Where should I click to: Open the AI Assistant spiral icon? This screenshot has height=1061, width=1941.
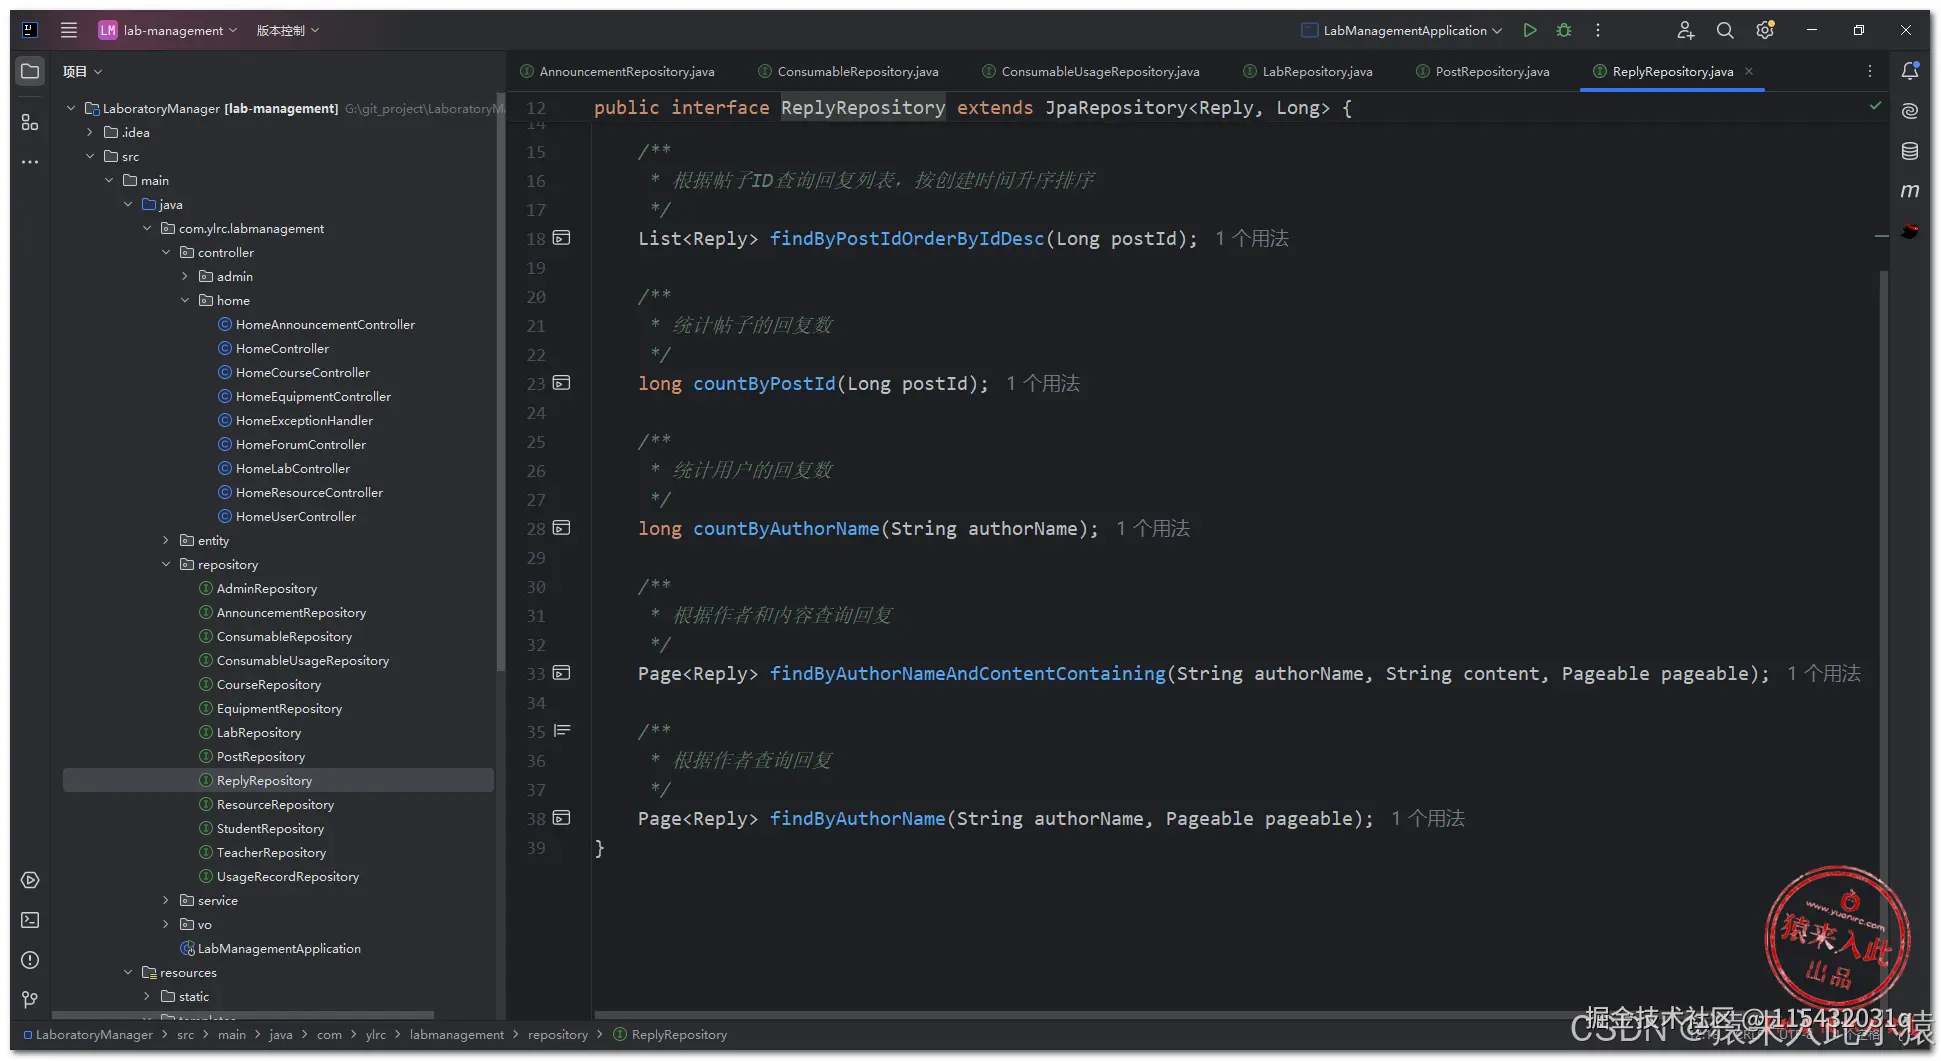click(x=1910, y=111)
